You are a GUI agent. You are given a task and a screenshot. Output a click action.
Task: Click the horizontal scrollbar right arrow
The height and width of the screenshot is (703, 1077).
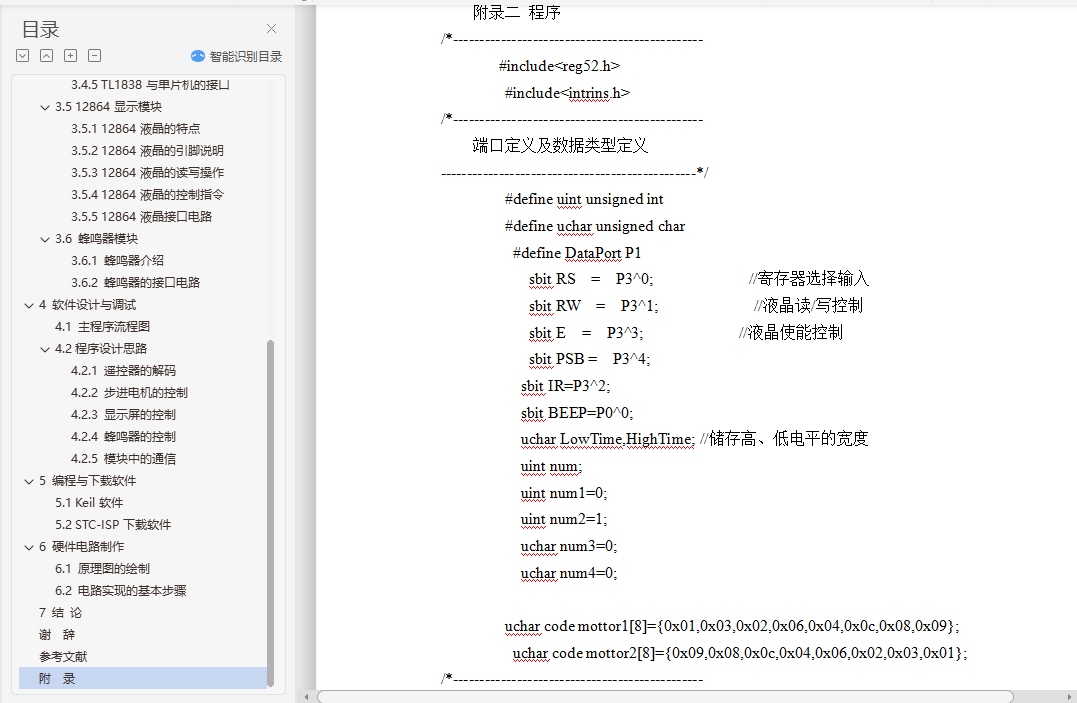(1068, 697)
